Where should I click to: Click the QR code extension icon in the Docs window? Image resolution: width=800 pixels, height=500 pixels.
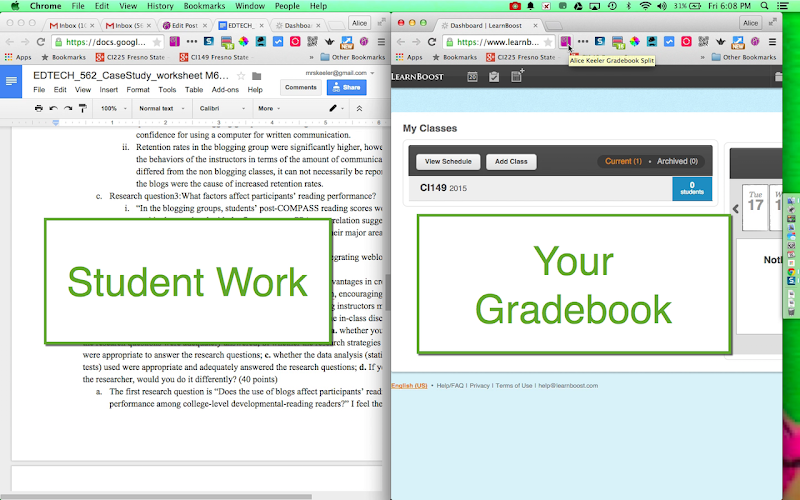312,42
